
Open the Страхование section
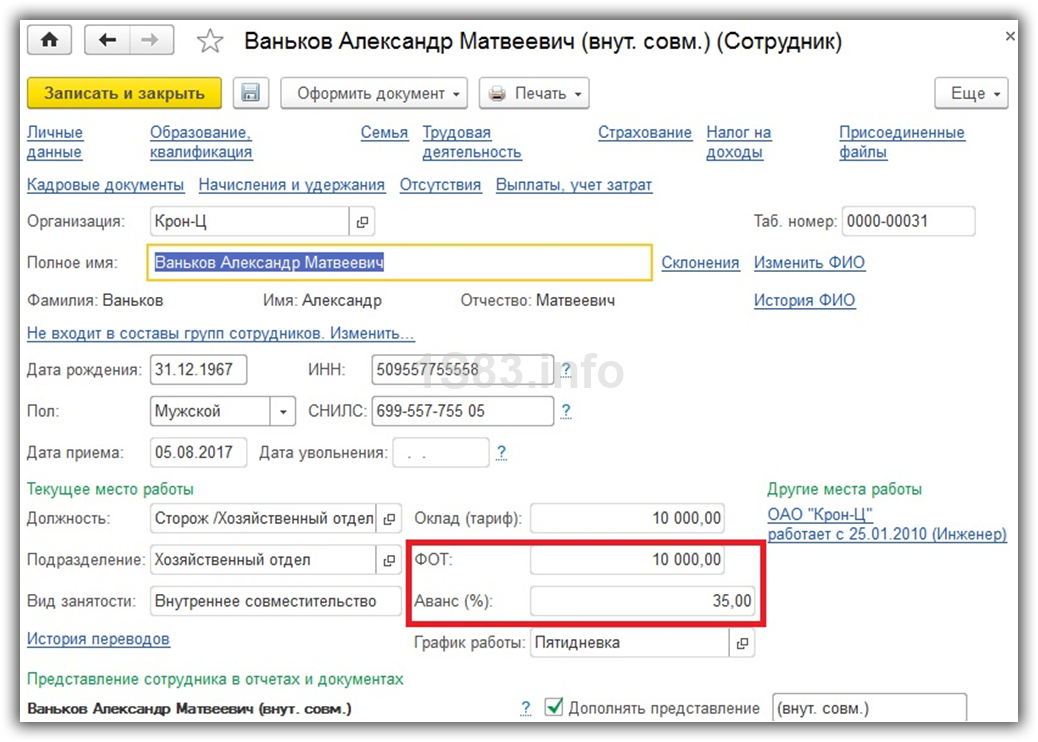[645, 132]
